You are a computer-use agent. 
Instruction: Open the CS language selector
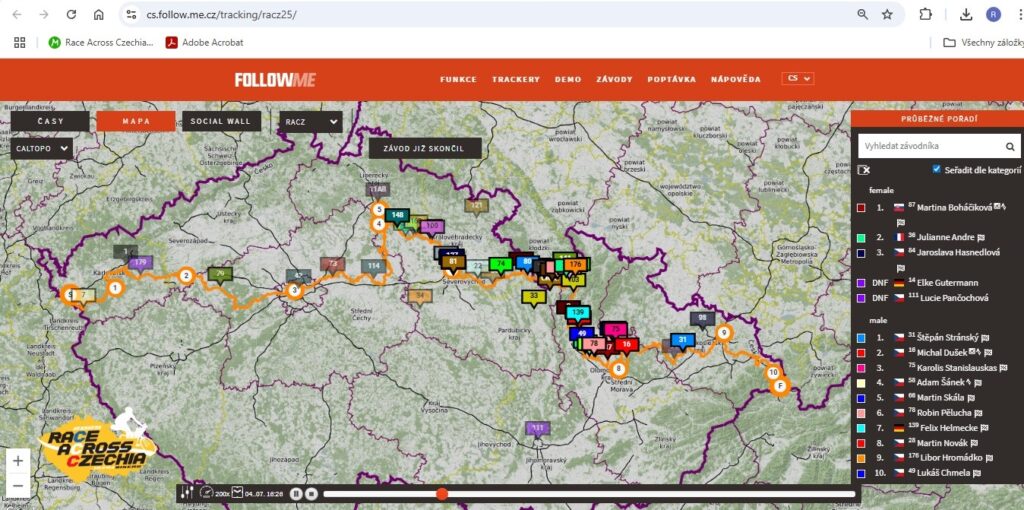click(x=798, y=79)
